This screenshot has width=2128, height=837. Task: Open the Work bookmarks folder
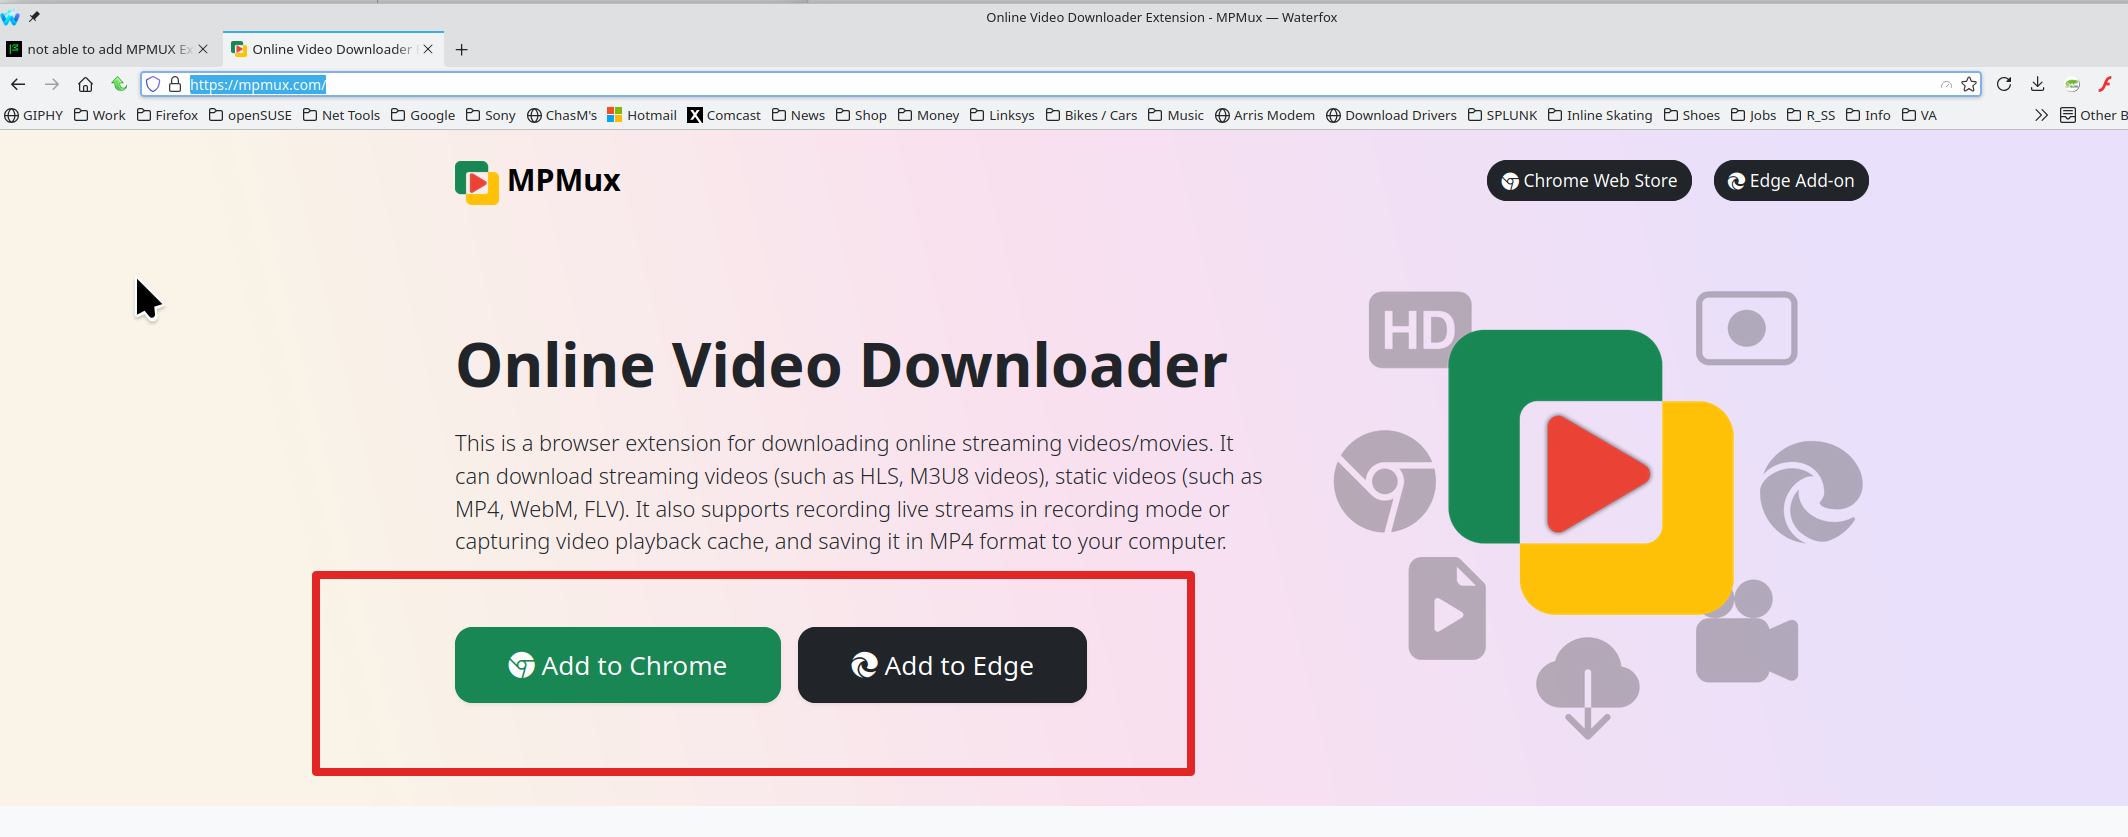click(x=100, y=115)
